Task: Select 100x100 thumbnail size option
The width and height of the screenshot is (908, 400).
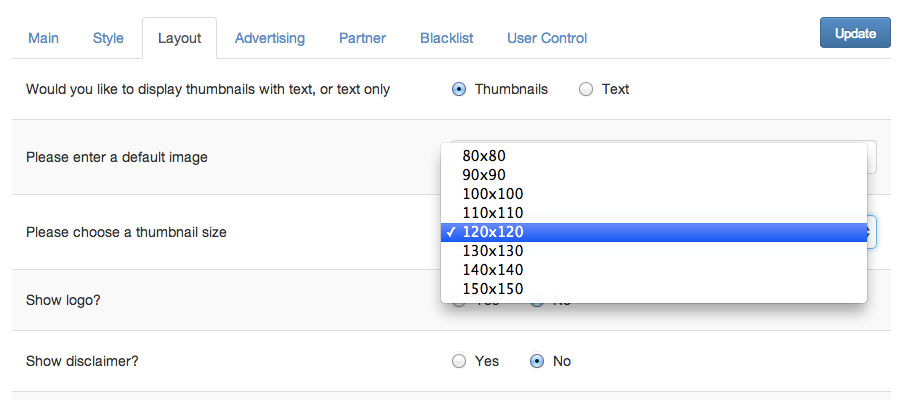Action: click(493, 194)
